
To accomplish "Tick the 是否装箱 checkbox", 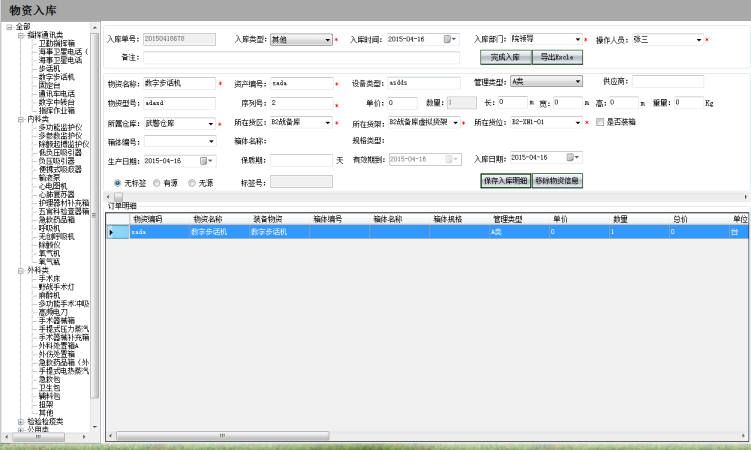I will [600, 122].
